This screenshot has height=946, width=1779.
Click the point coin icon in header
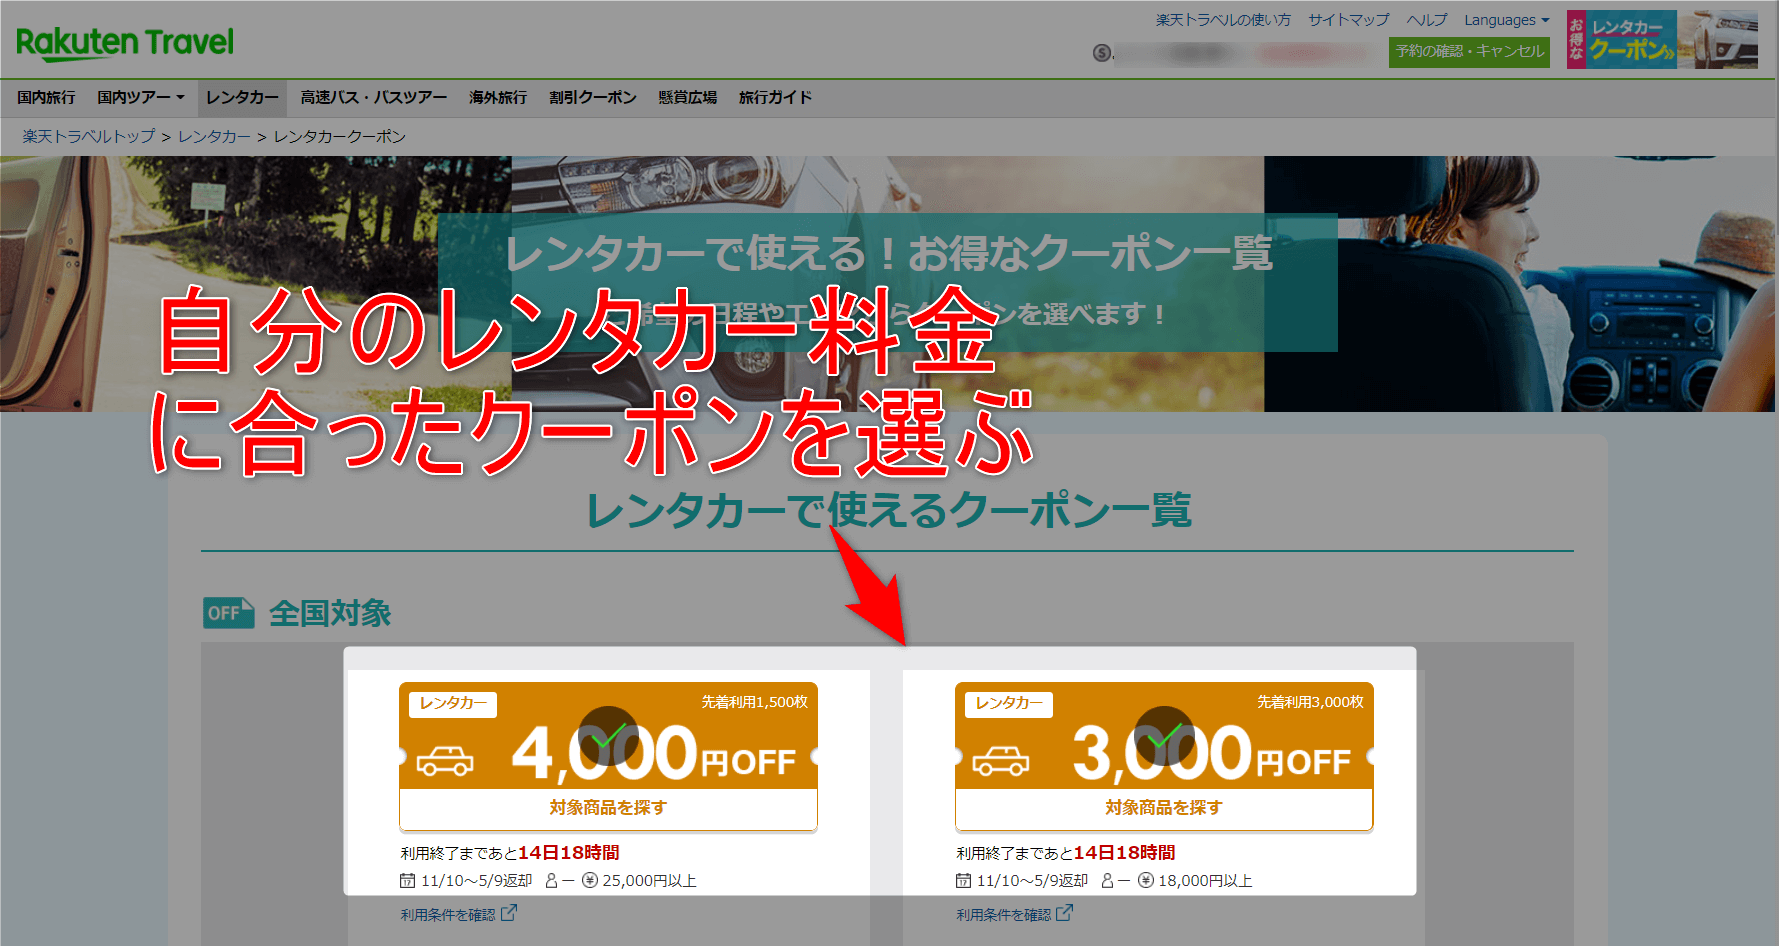coord(1102,52)
